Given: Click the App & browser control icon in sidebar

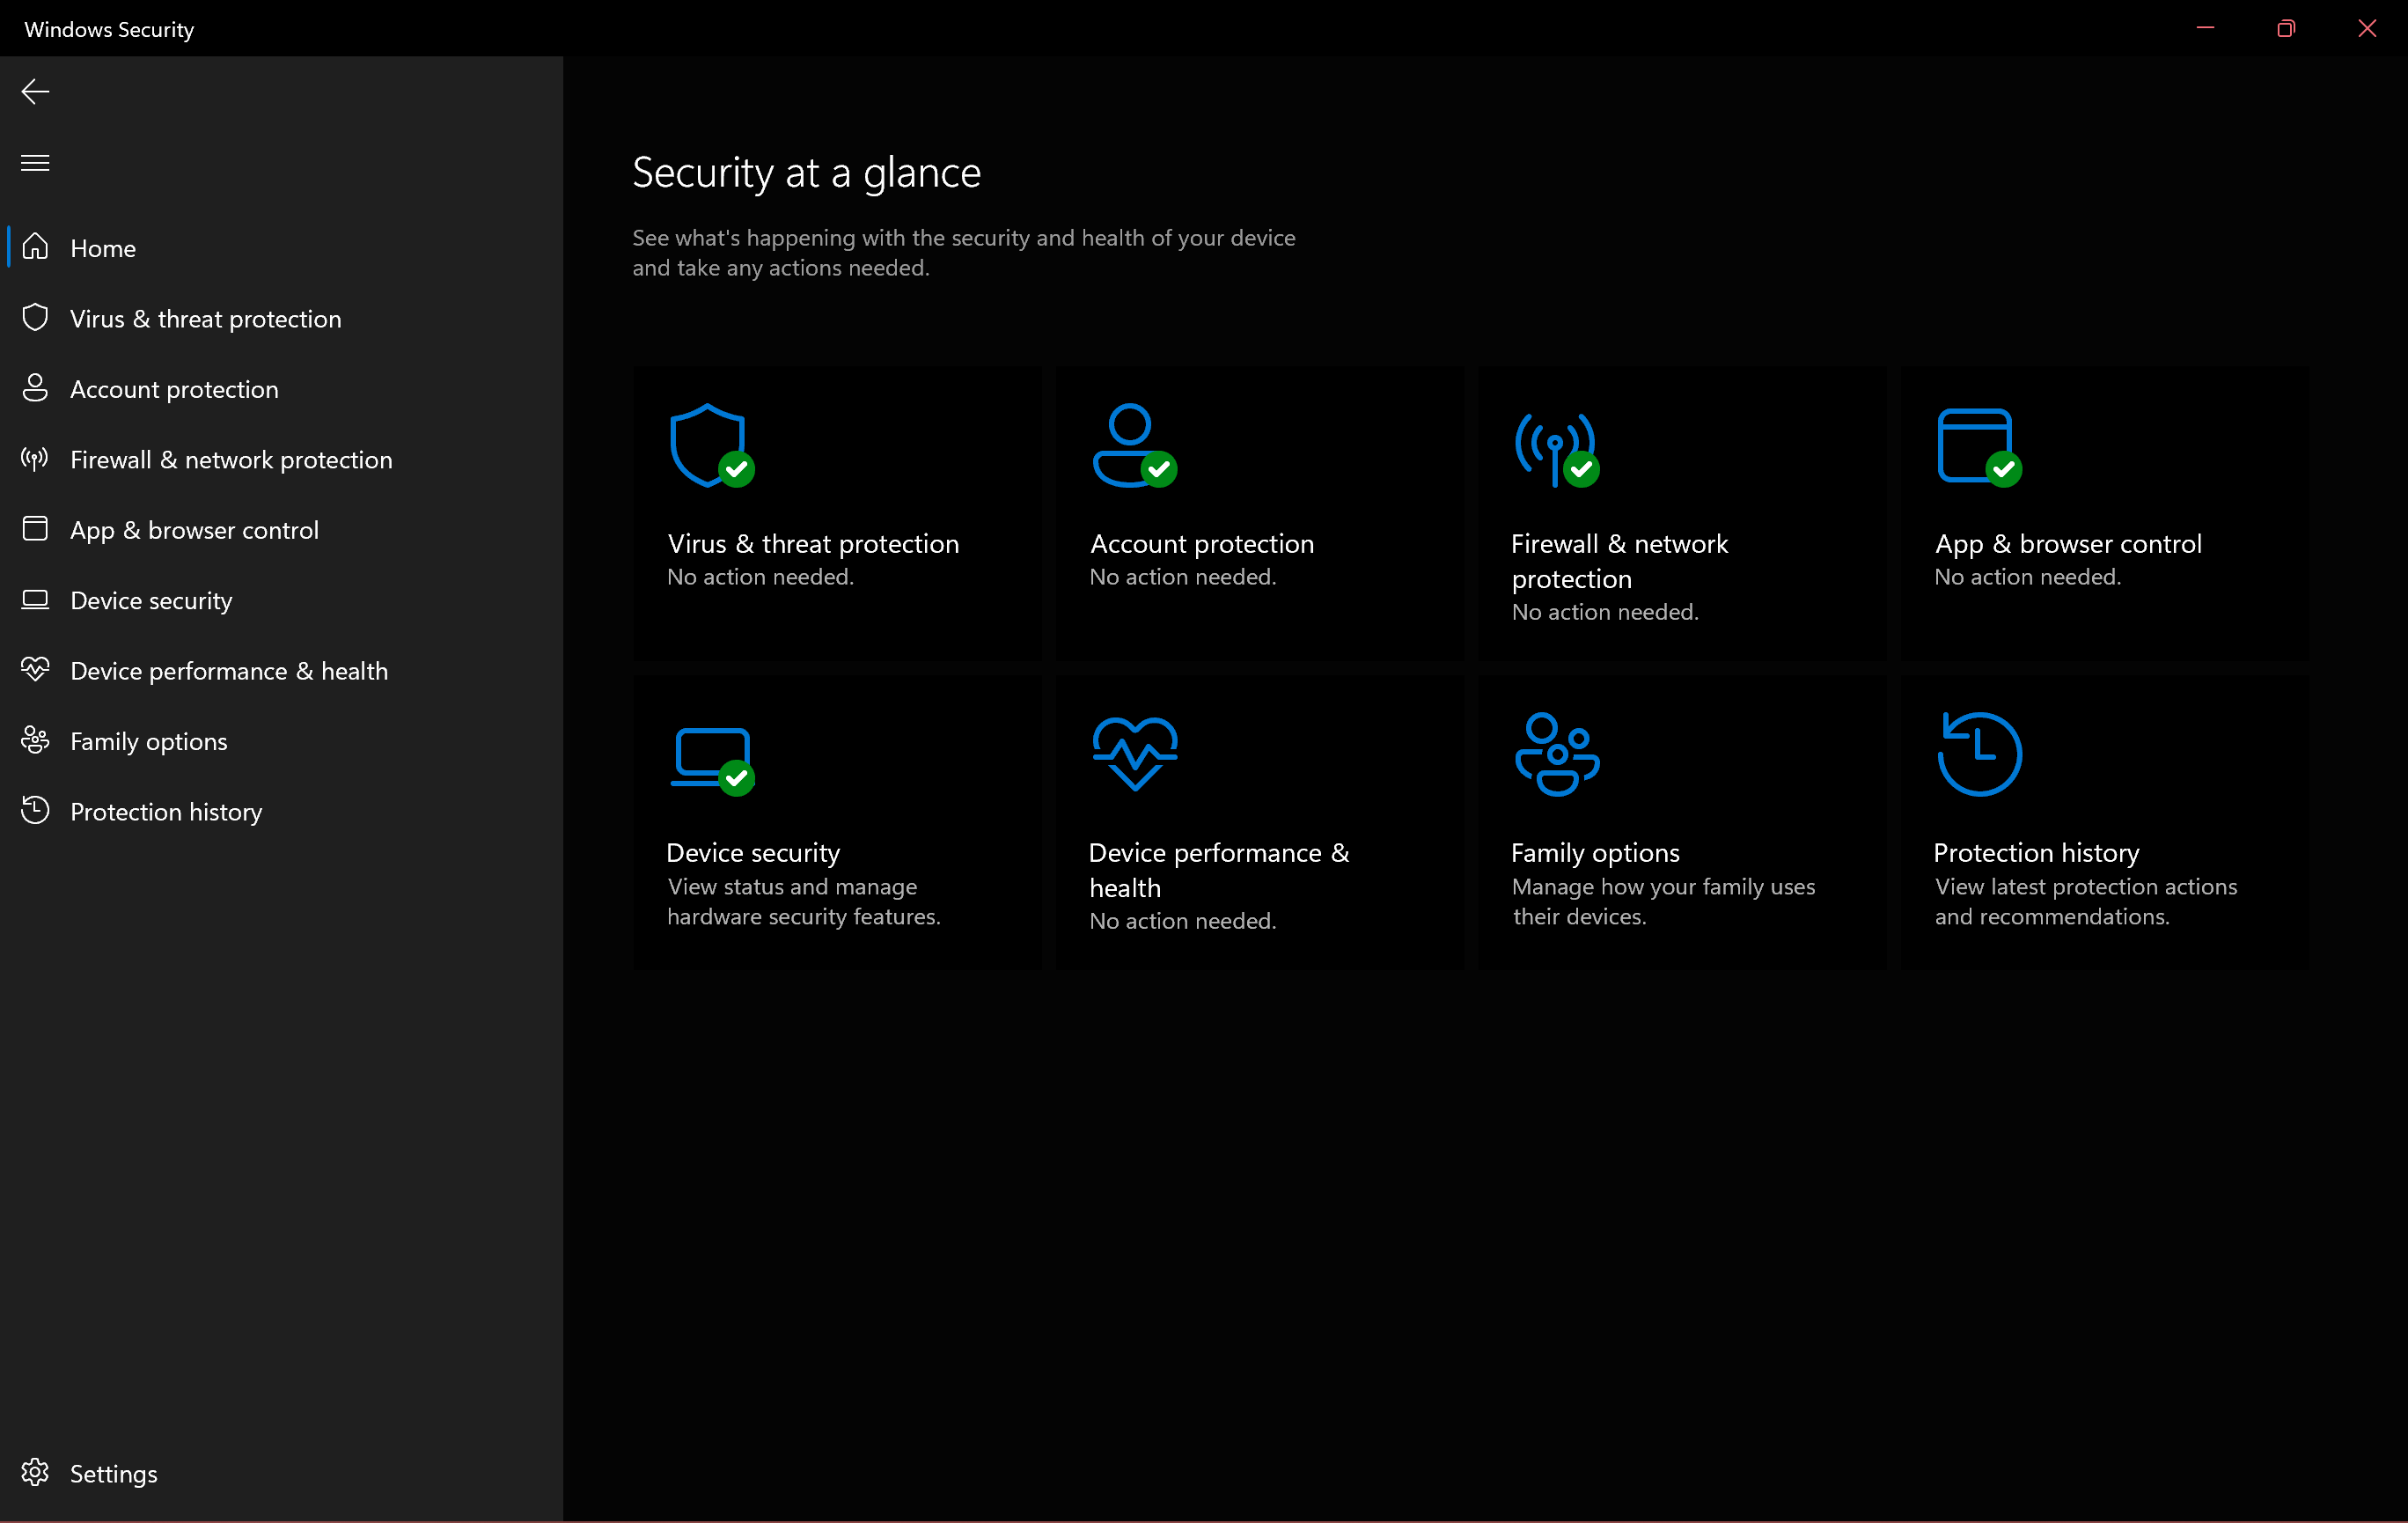Looking at the screenshot, I should click(x=35, y=529).
